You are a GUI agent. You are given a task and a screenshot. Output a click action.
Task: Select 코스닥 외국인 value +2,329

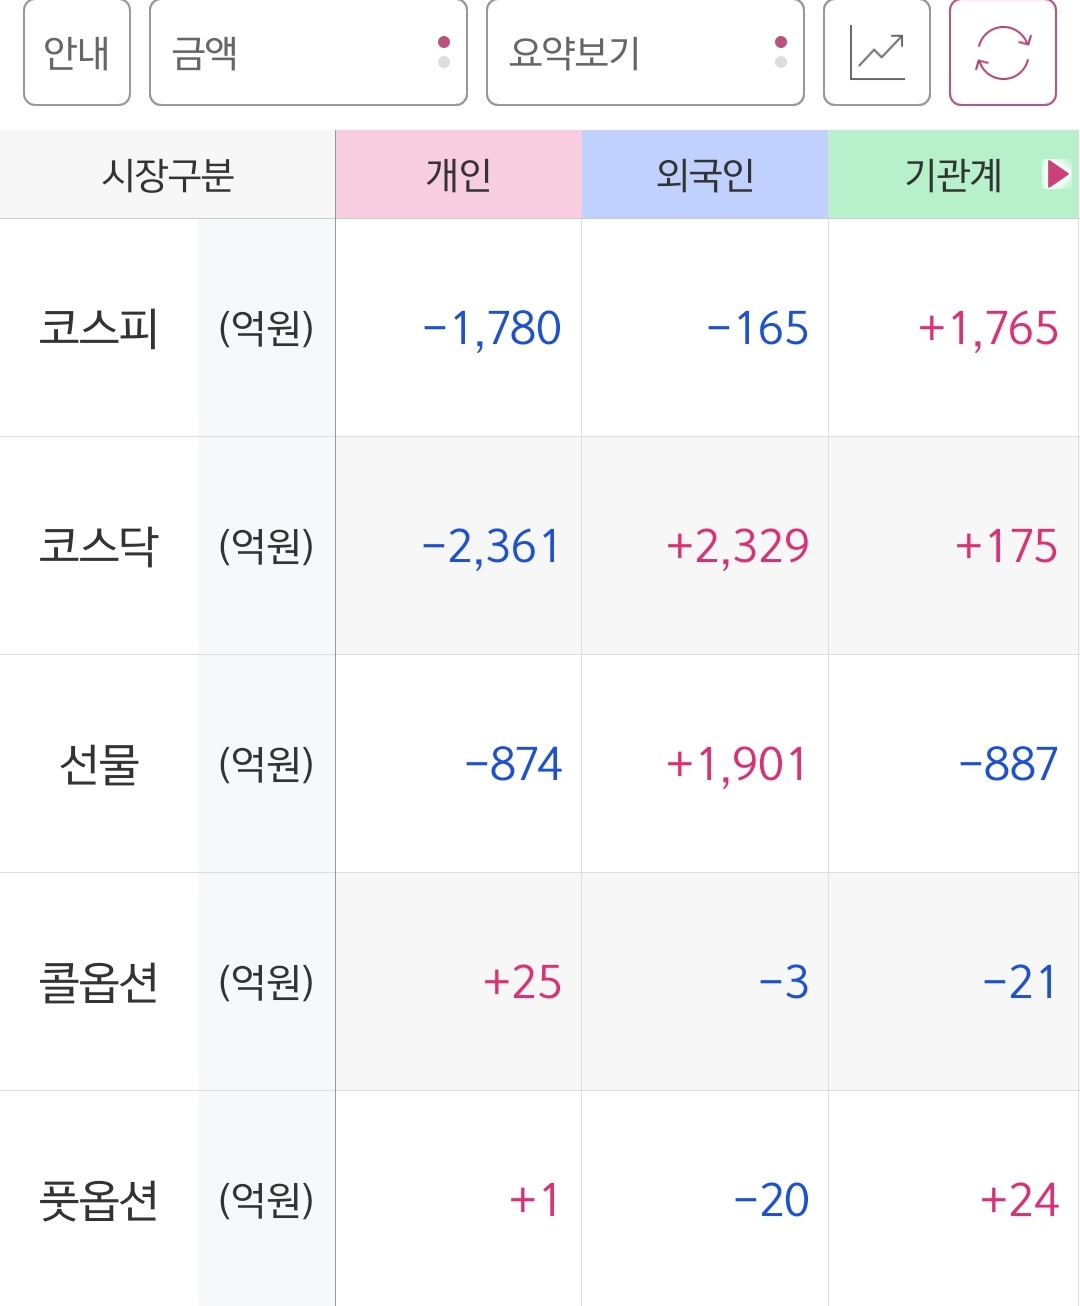[738, 547]
